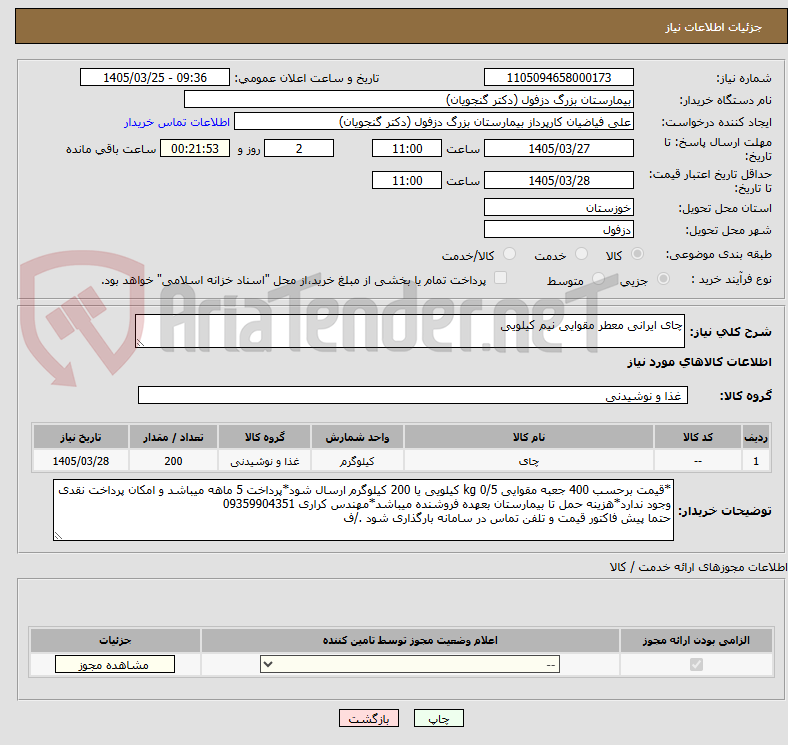The image size is (788, 745).
Task: Click the remaining time 00:21:53 field
Action: point(195,148)
